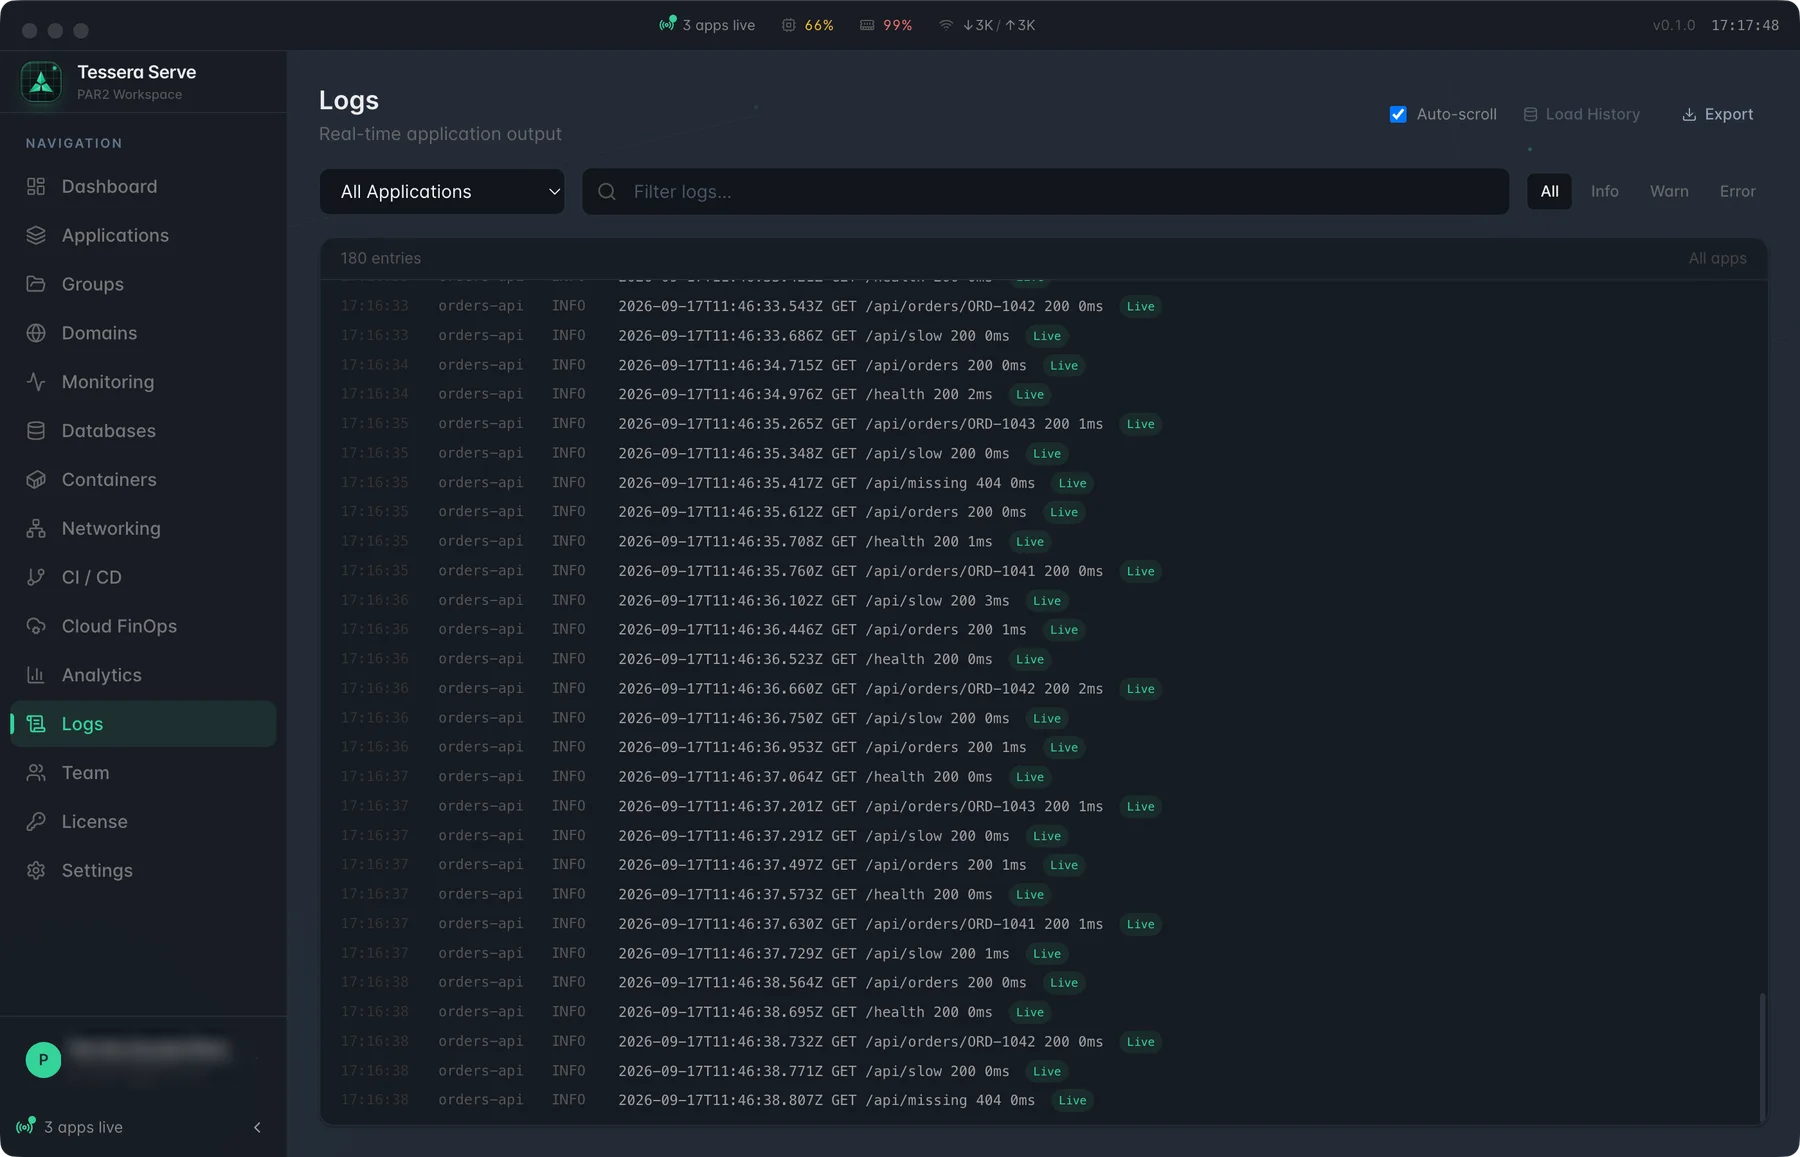The height and width of the screenshot is (1157, 1800).
Task: Click the user avatar P
Action: (x=43, y=1060)
